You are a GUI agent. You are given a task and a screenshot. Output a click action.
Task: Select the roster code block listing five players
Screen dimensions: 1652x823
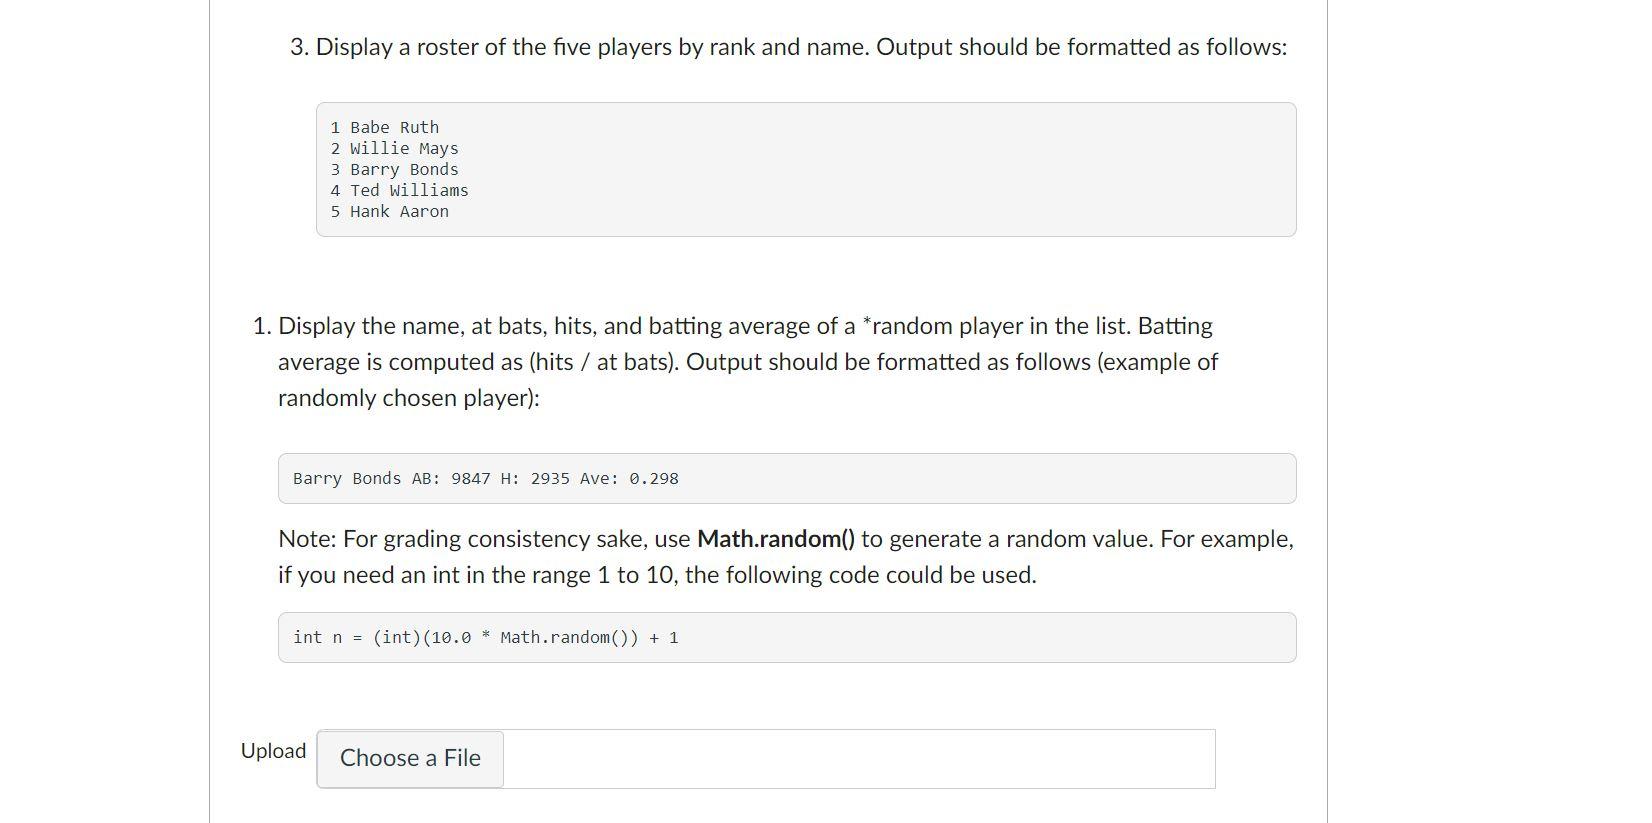805,168
